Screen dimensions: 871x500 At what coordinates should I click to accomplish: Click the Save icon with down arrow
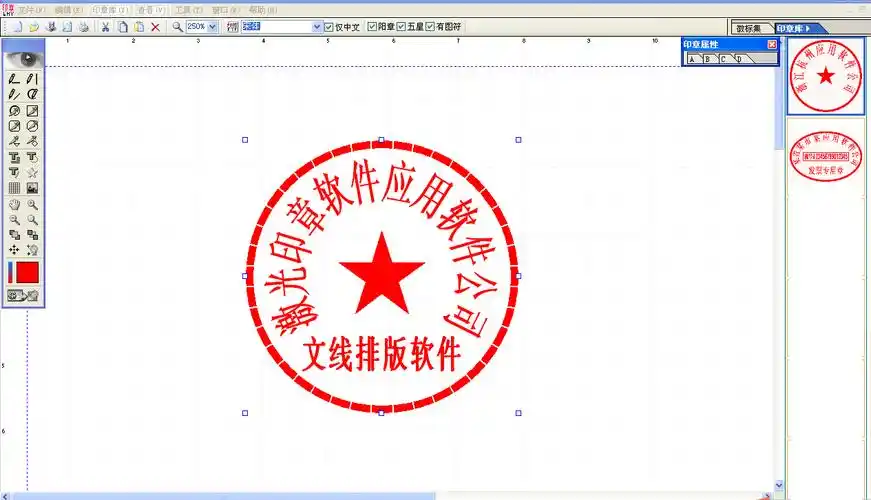pyautogui.click(x=51, y=27)
